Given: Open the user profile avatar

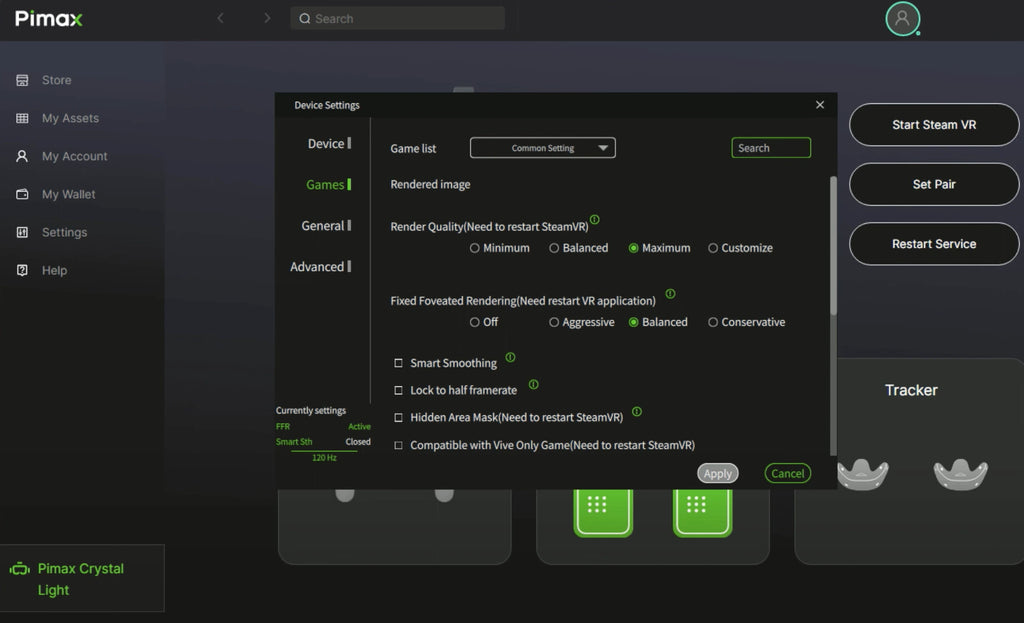Looking at the screenshot, I should pyautogui.click(x=903, y=18).
